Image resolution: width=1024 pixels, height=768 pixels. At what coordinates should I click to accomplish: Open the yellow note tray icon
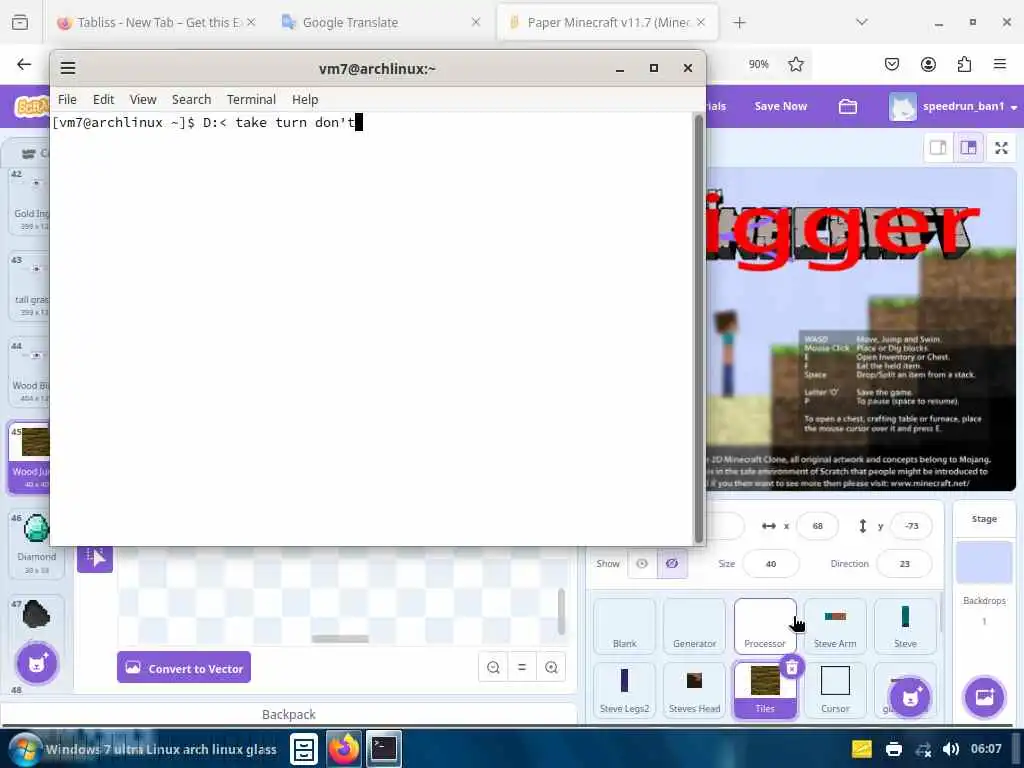862,749
